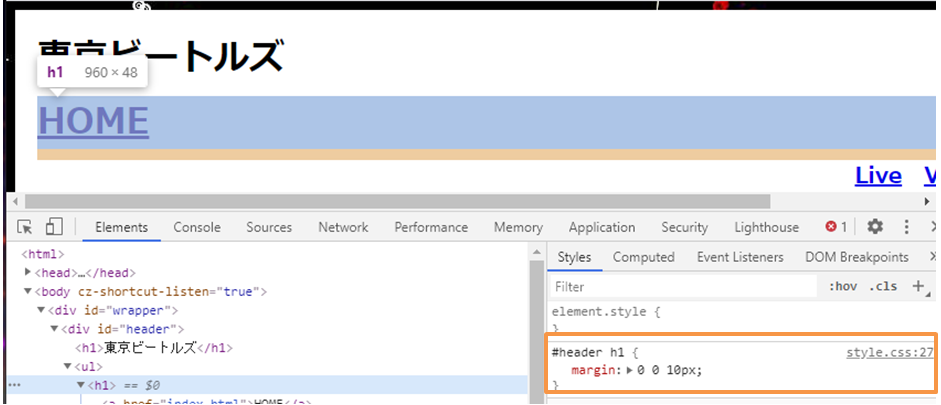Open the style.css:27 source link

(889, 352)
